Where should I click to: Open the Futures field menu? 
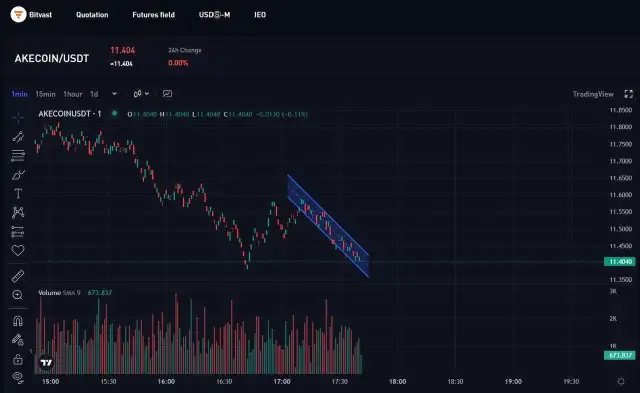[153, 15]
